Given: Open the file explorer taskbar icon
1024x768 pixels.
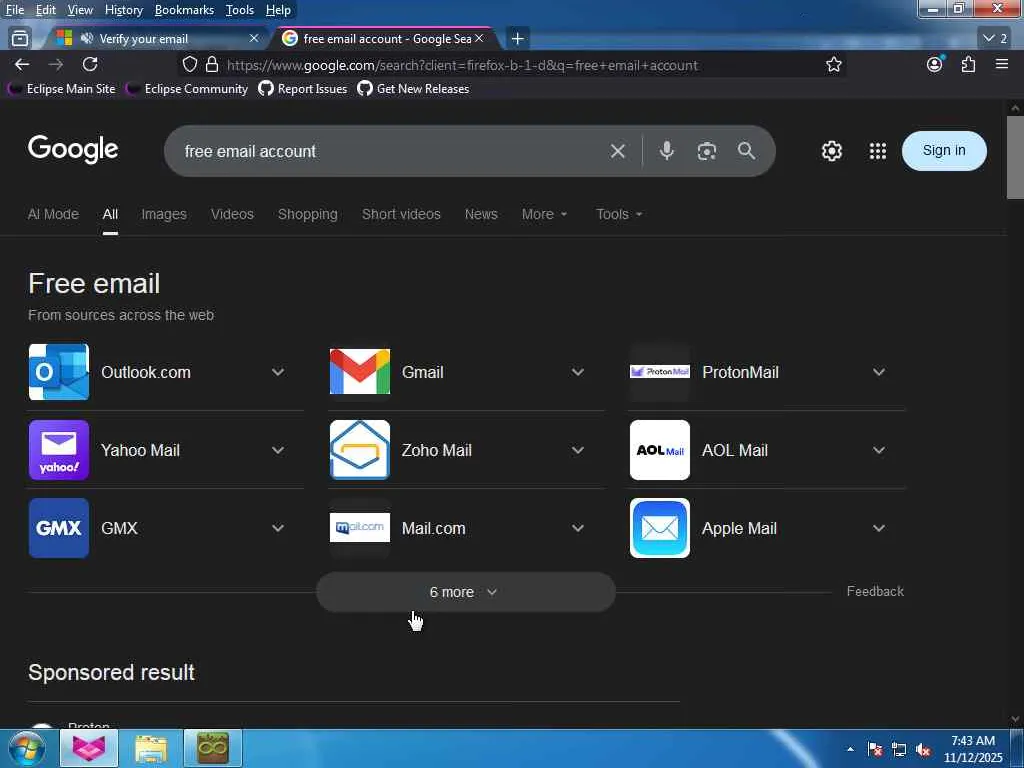Looking at the screenshot, I should tap(151, 748).
